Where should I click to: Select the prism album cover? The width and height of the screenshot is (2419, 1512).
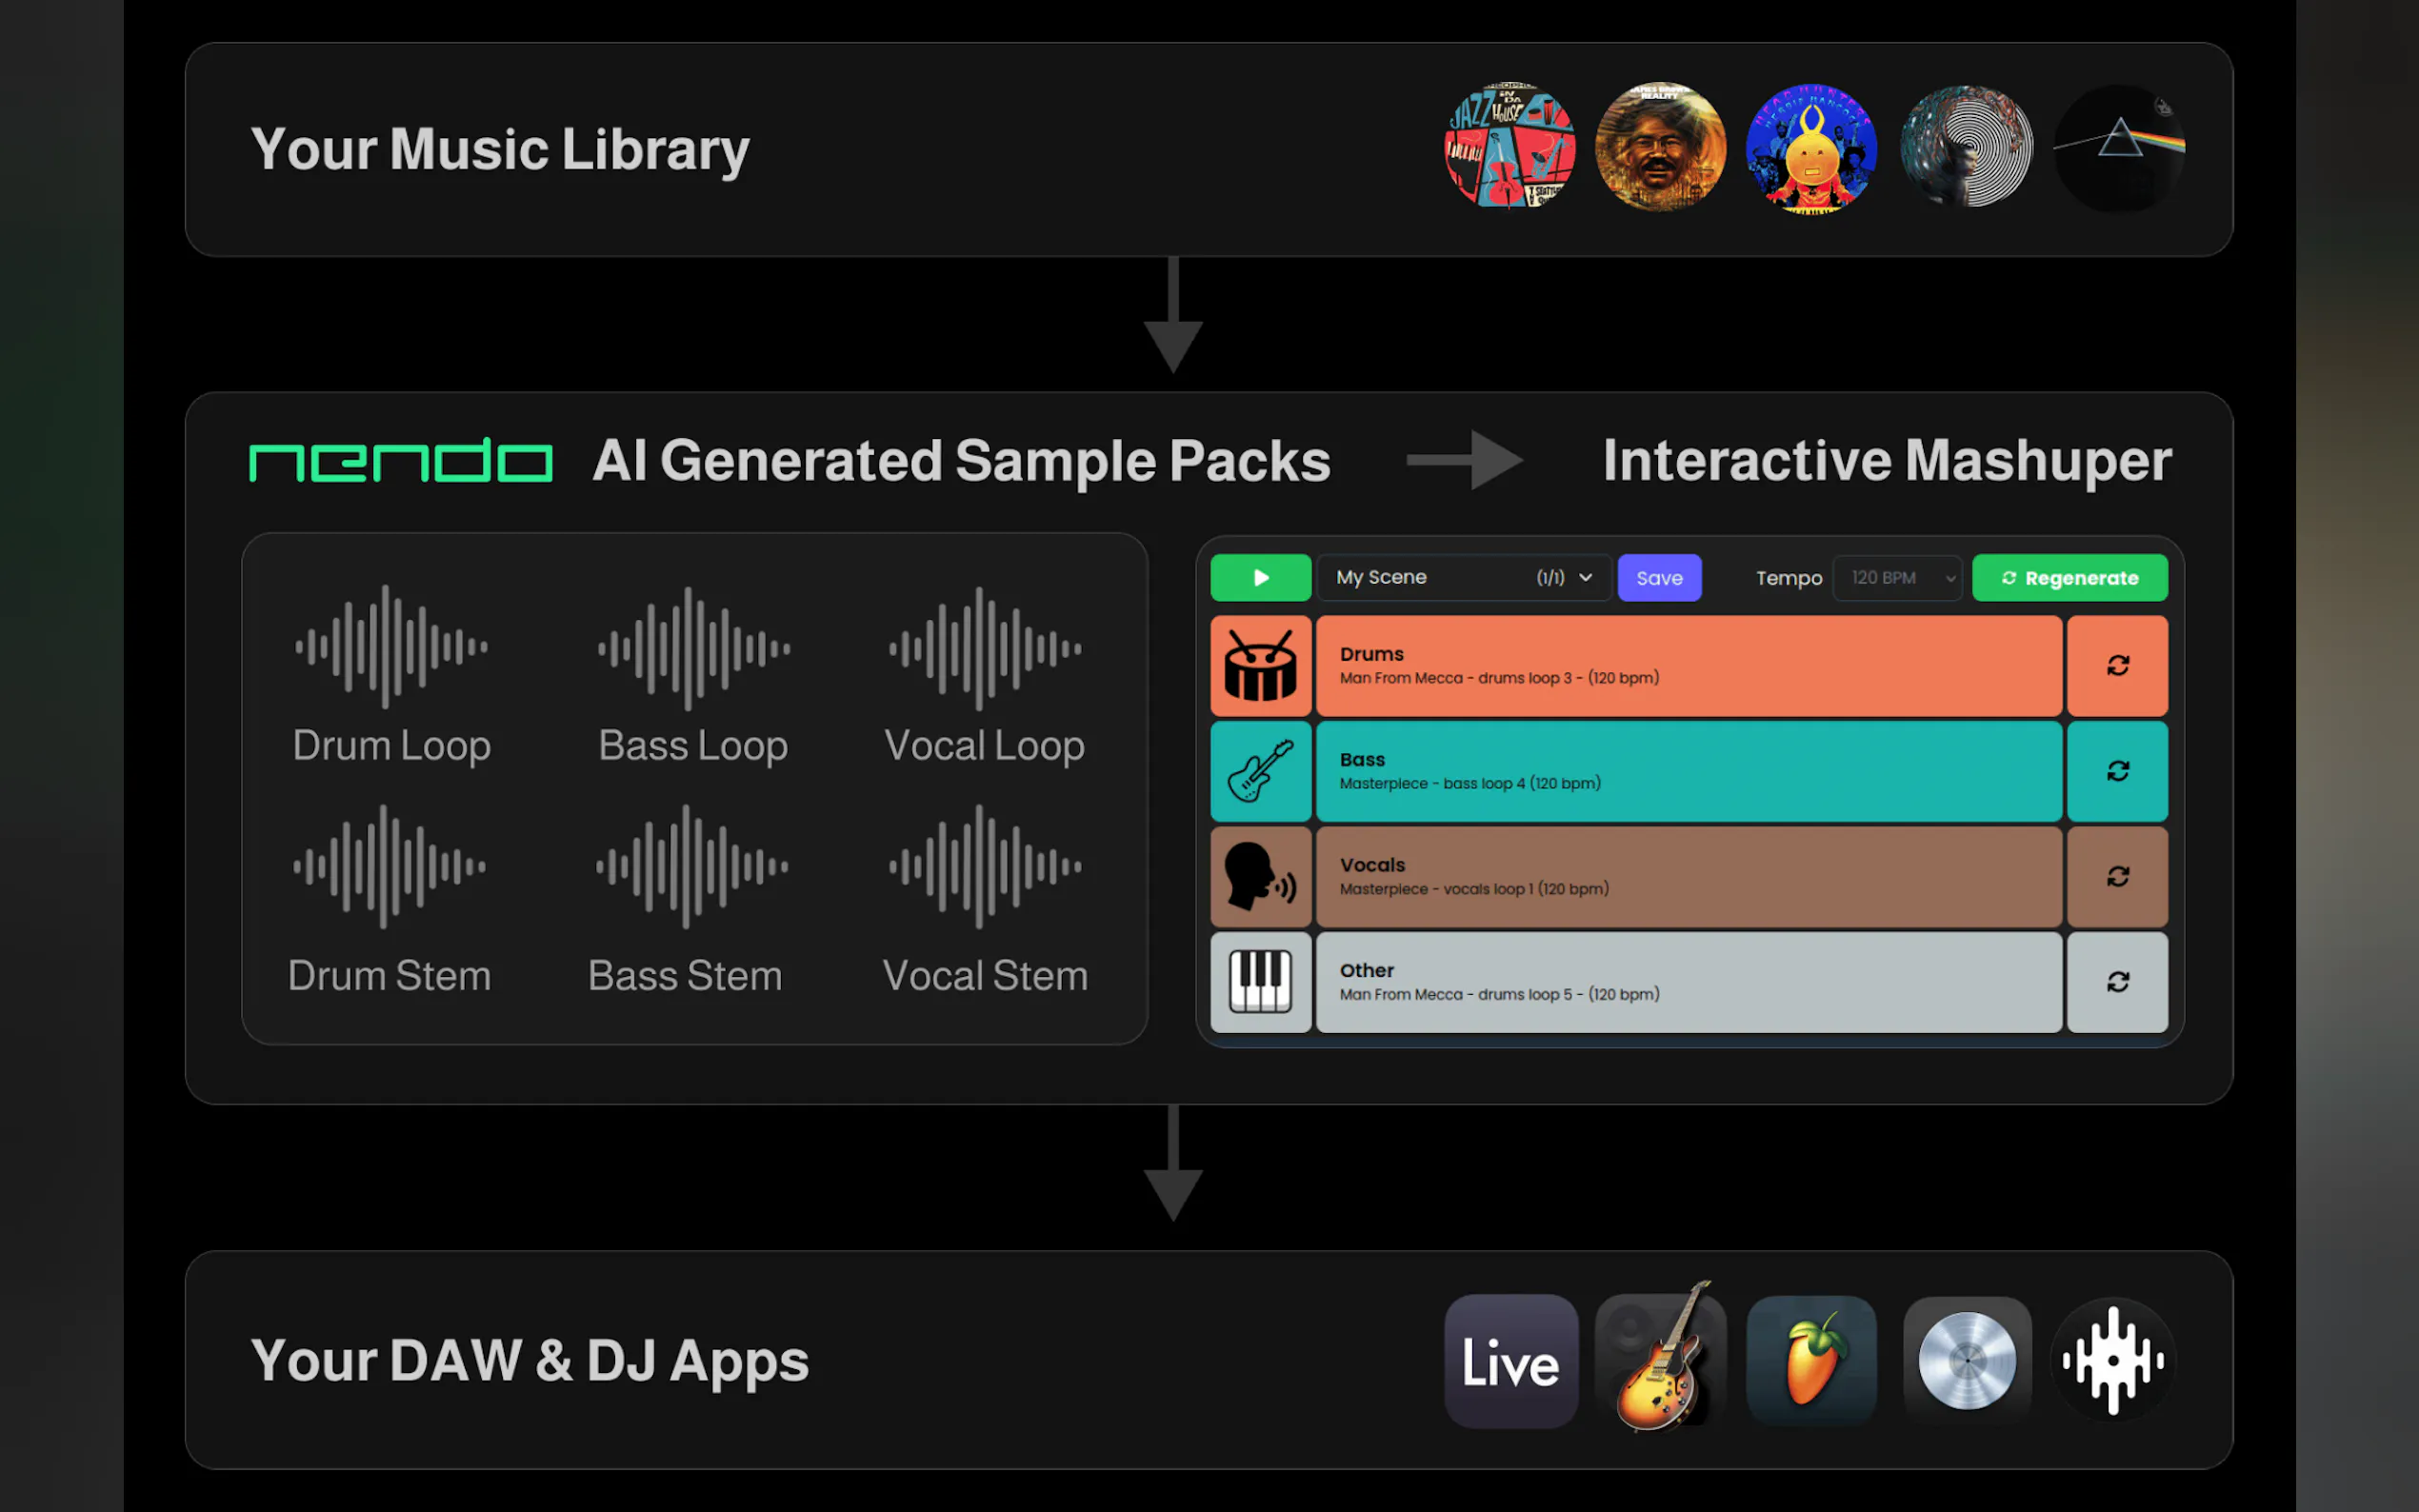tap(2118, 148)
